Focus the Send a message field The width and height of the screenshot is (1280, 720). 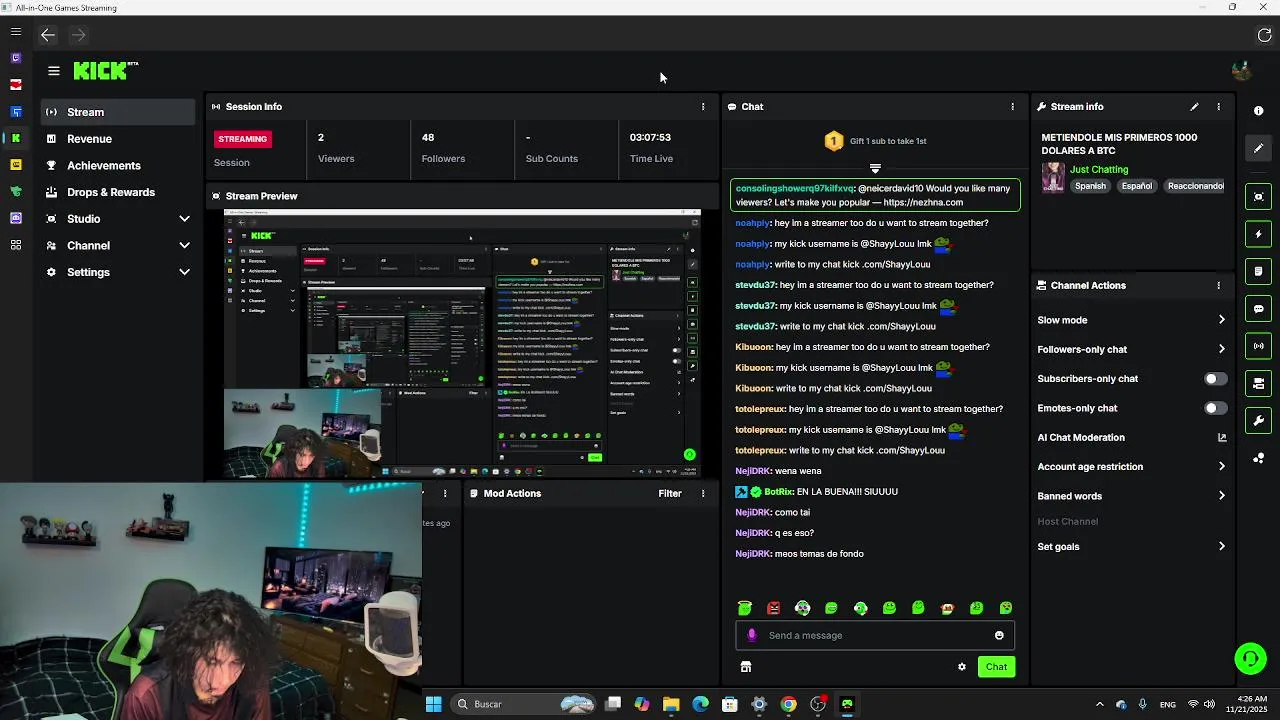pos(875,635)
